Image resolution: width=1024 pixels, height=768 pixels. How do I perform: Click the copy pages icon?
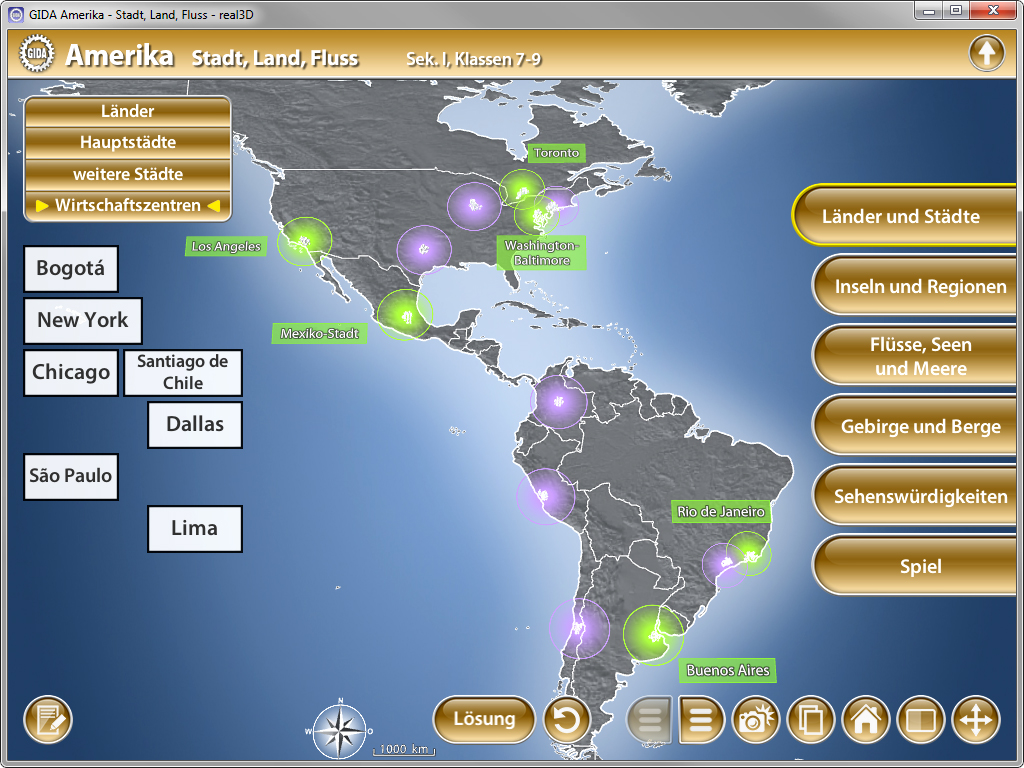click(811, 719)
